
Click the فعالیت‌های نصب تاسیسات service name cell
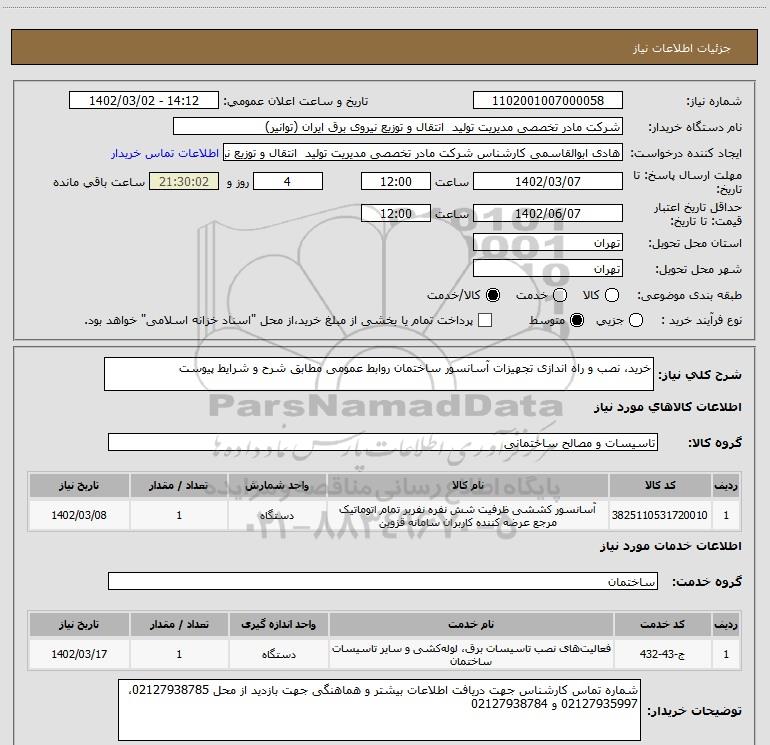click(x=471, y=654)
